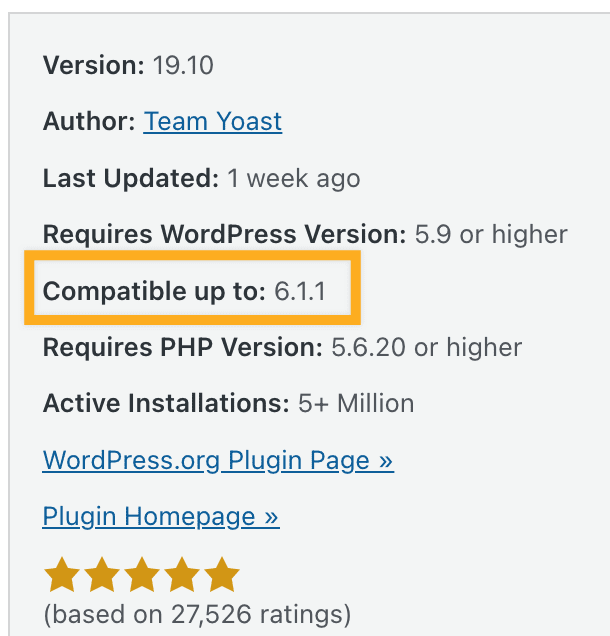Click the 'Last Updated:' label

[x=131, y=179]
